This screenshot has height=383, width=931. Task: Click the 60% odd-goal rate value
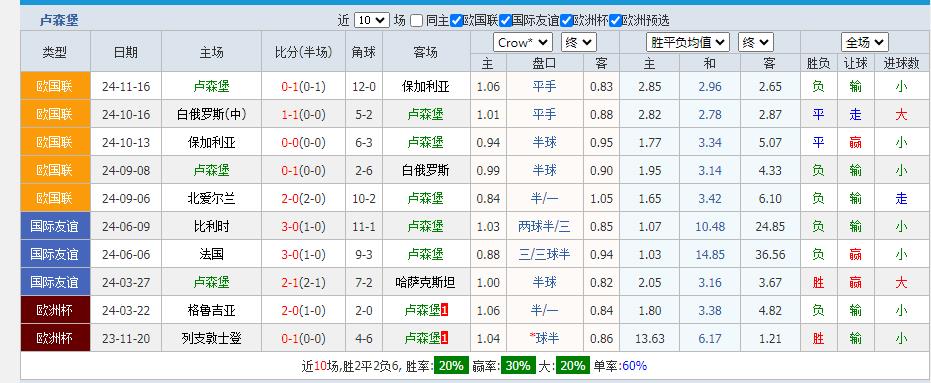[634, 366]
